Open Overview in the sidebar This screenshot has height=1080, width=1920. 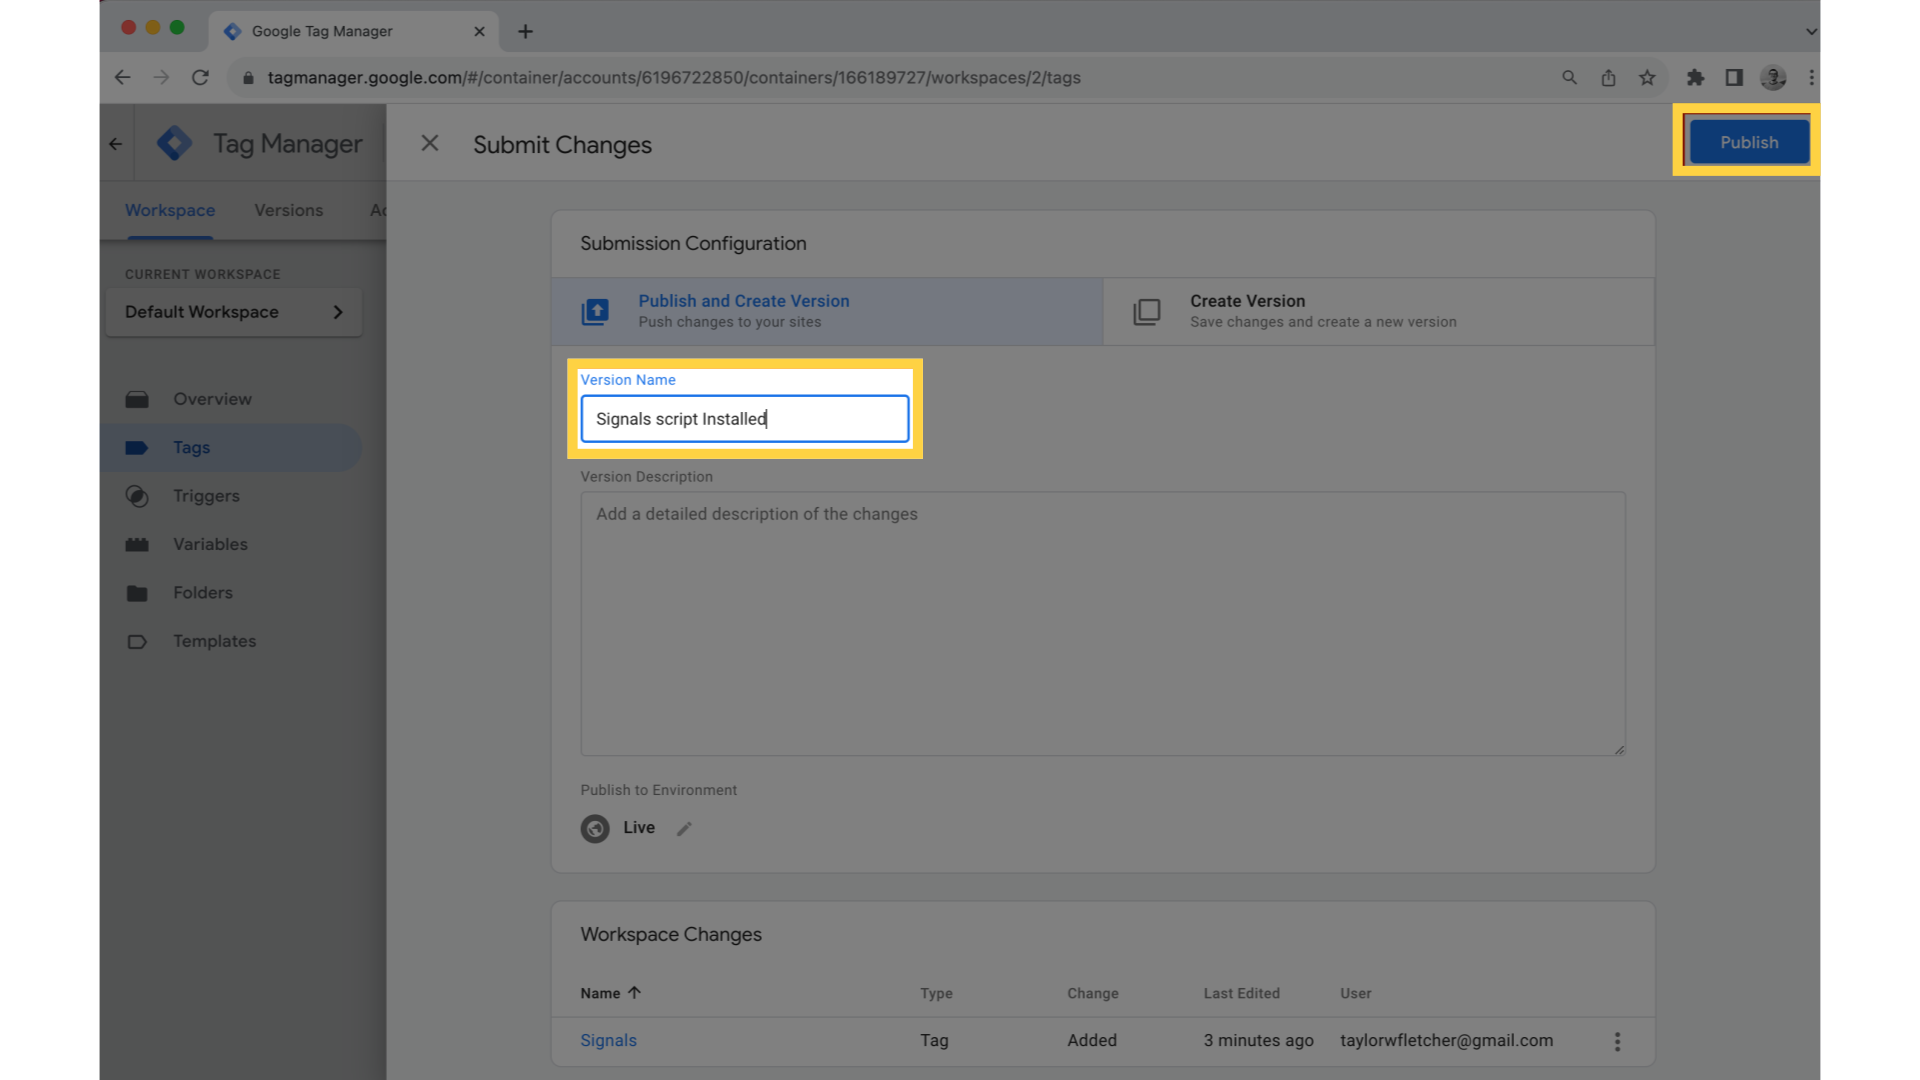point(231,399)
